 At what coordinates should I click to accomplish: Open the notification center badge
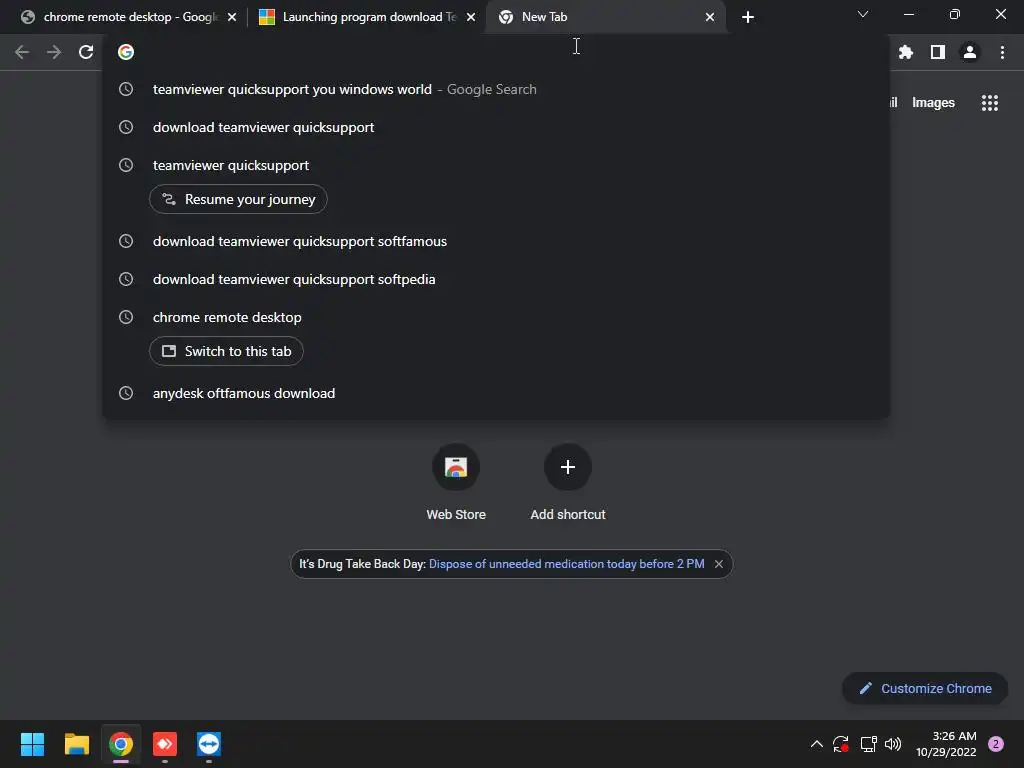(995, 744)
